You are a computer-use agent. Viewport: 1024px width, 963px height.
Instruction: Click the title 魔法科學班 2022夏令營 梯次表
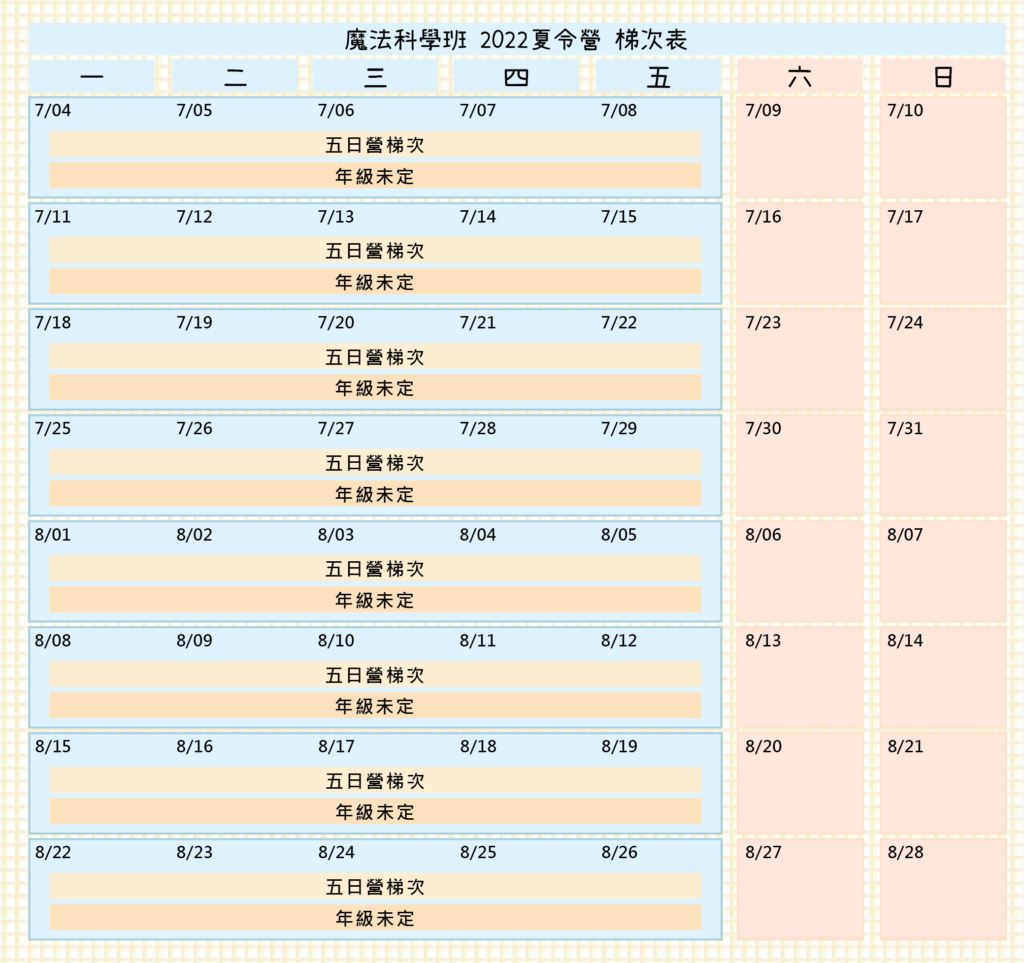click(x=516, y=40)
